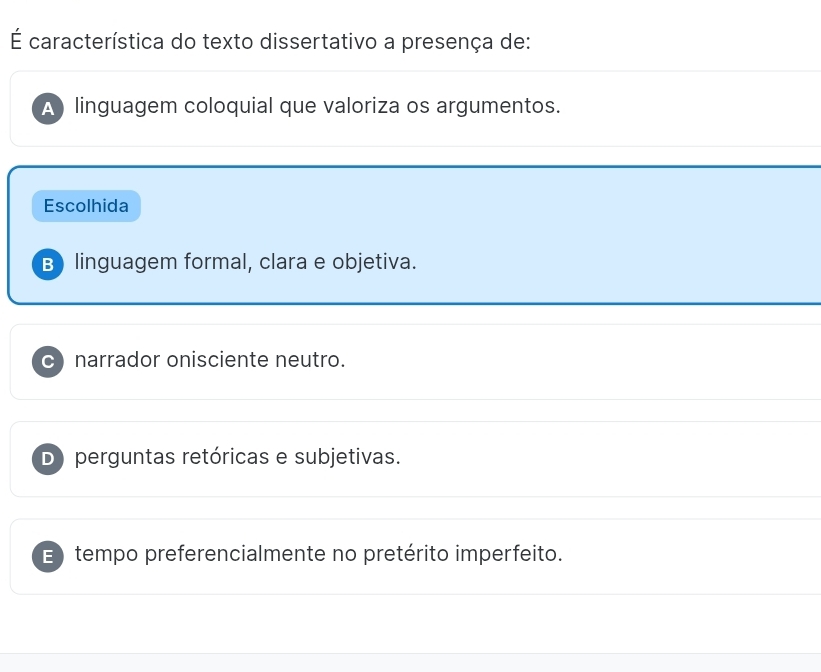The width and height of the screenshot is (821, 672).
Task: Choose answer 'tempo preferencialmente no pretérito imperfeito'
Action: pyautogui.click(x=318, y=554)
